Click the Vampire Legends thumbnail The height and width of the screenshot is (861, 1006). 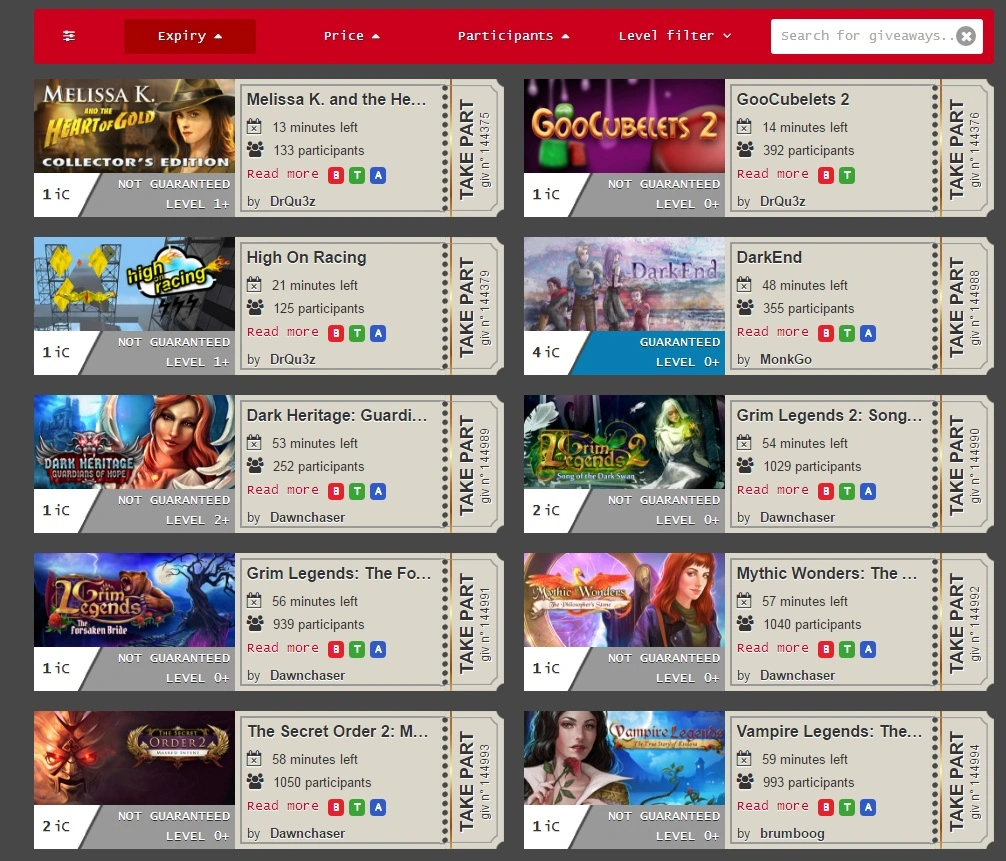[x=624, y=757]
